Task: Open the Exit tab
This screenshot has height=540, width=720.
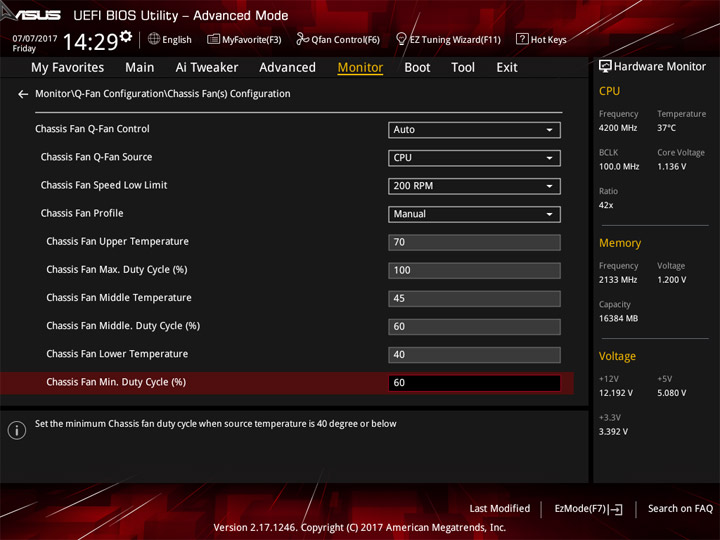Action: tap(507, 68)
